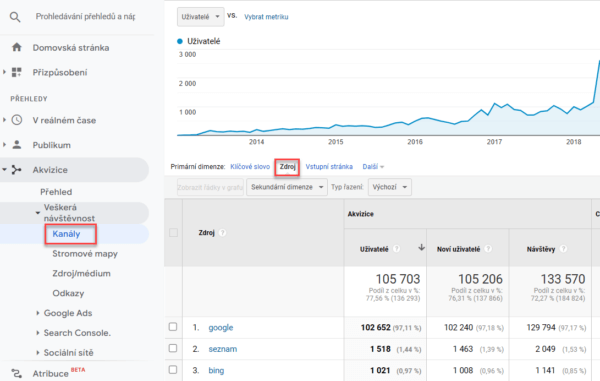Tick the select-all rows checkbox

pos(173,233)
